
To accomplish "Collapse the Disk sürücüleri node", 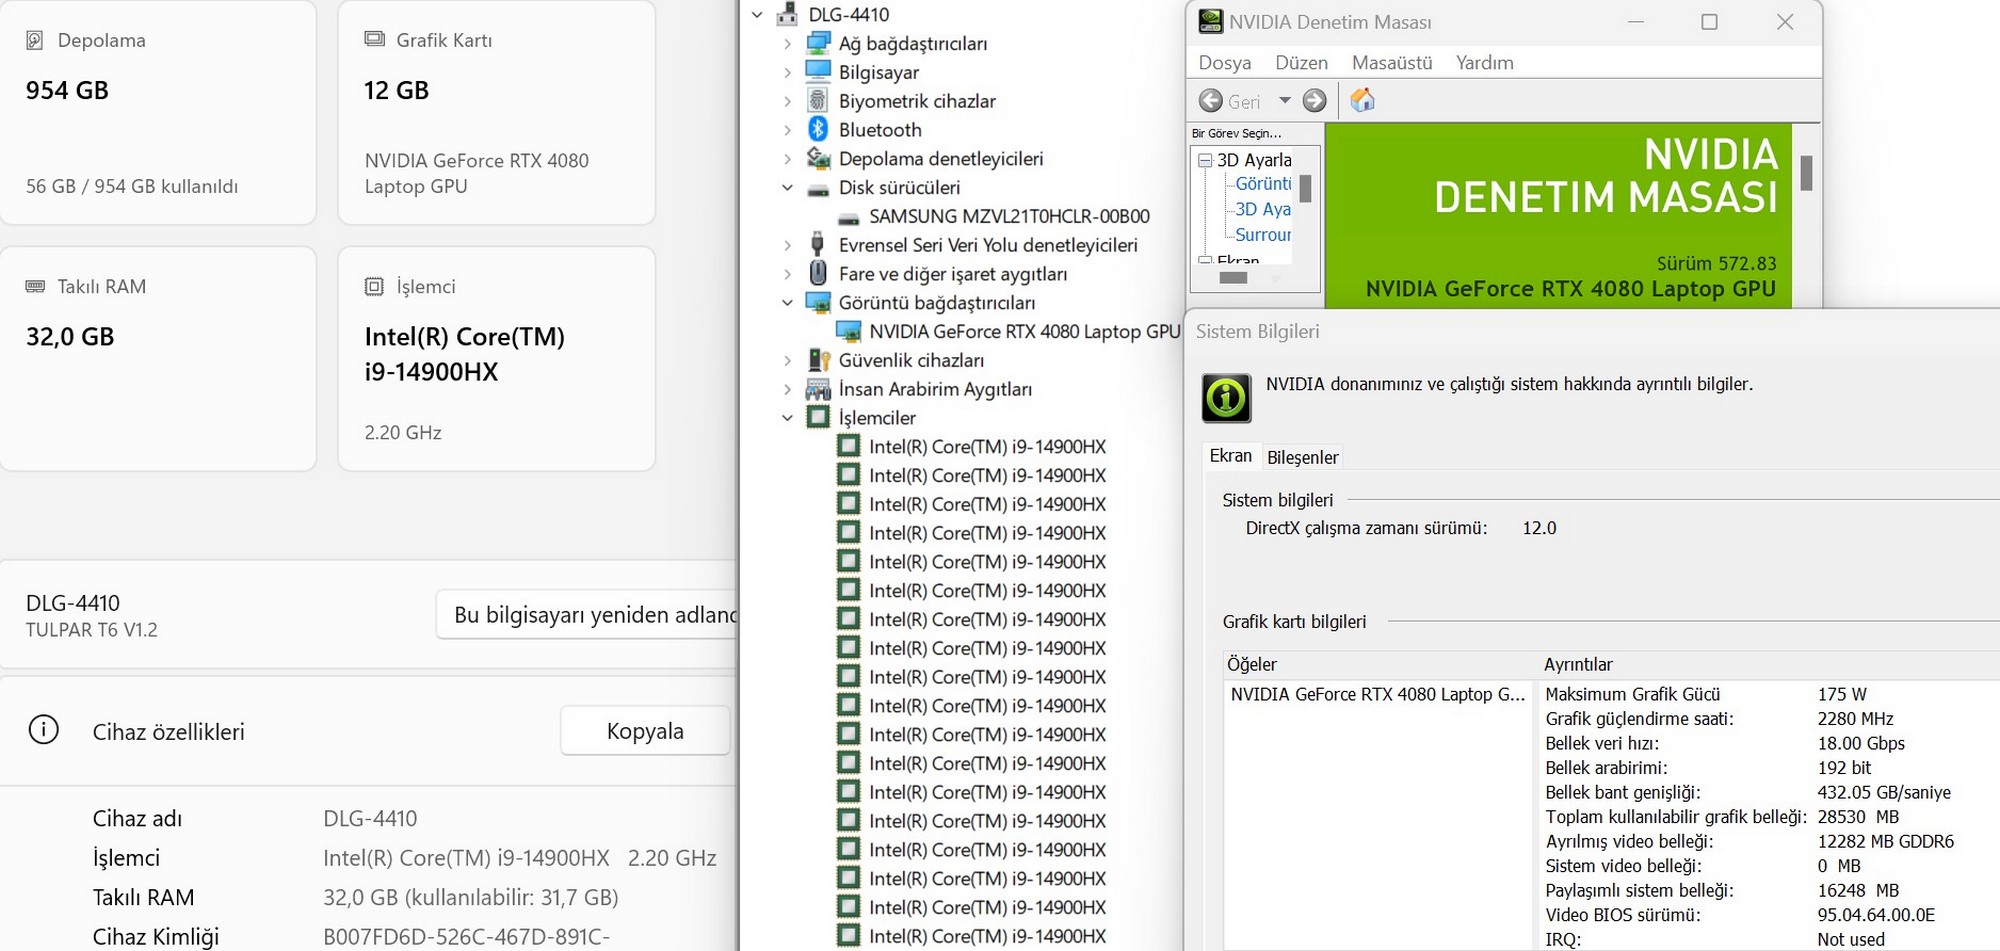I will [787, 188].
